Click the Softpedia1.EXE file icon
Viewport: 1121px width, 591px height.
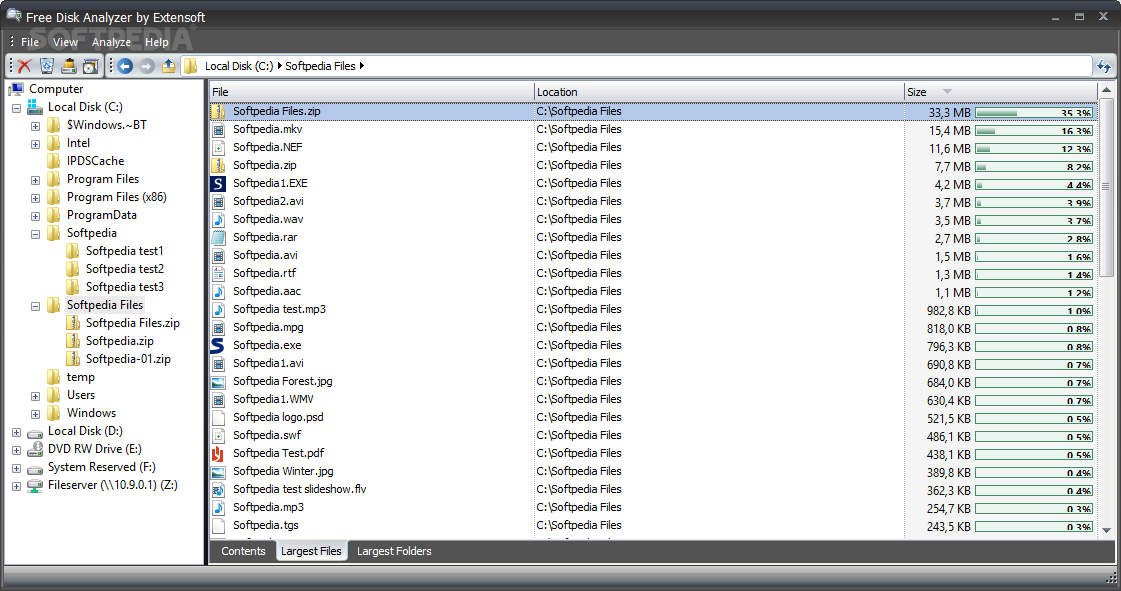218,184
